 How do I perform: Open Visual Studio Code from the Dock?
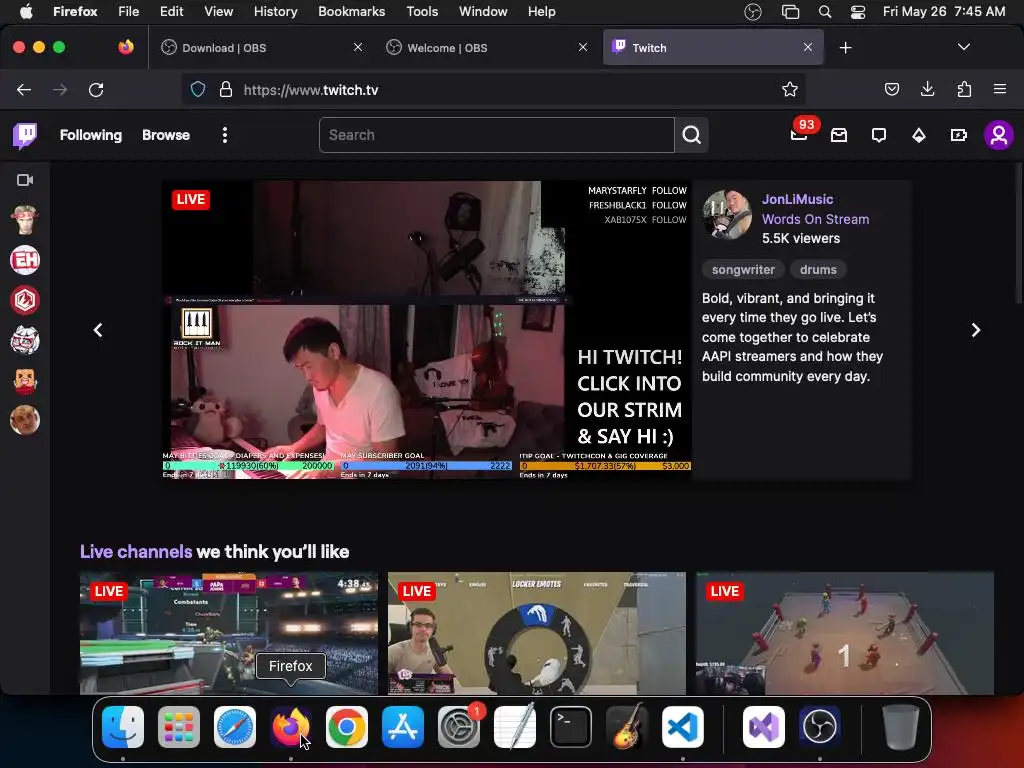point(682,726)
